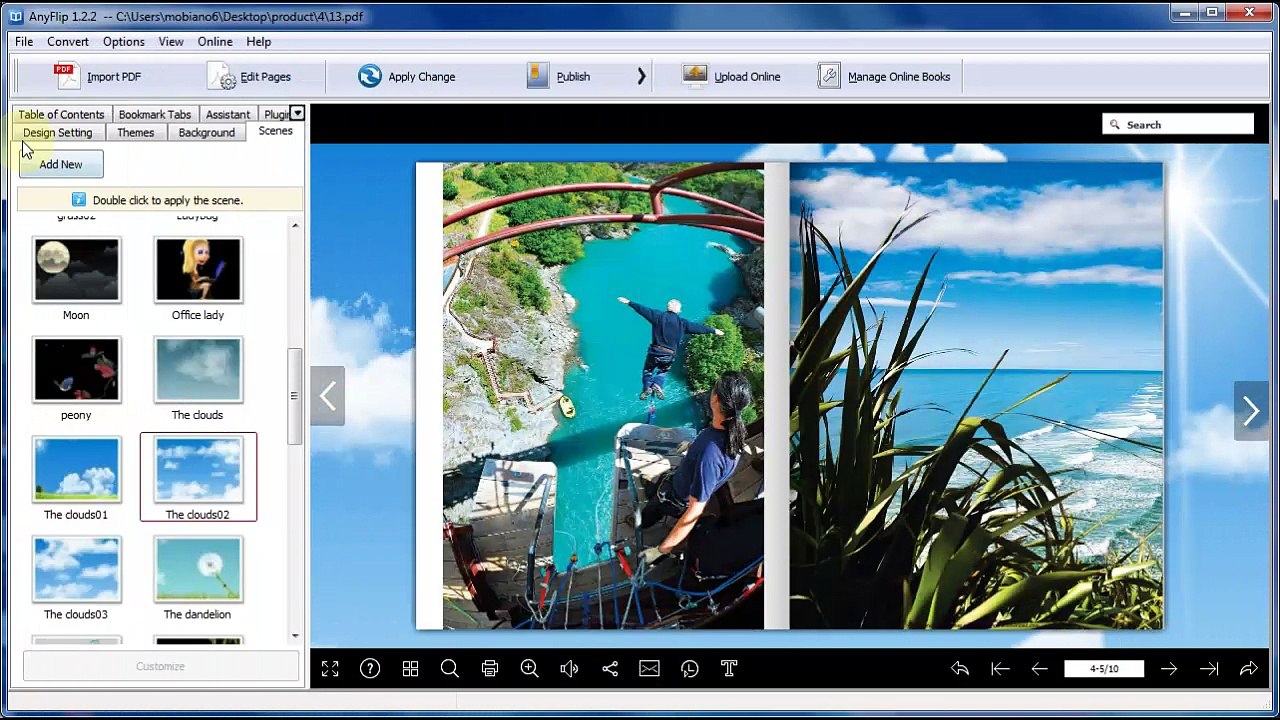Switch to the Bookmark Tabs tab
The height and width of the screenshot is (720, 1280).
(155, 114)
